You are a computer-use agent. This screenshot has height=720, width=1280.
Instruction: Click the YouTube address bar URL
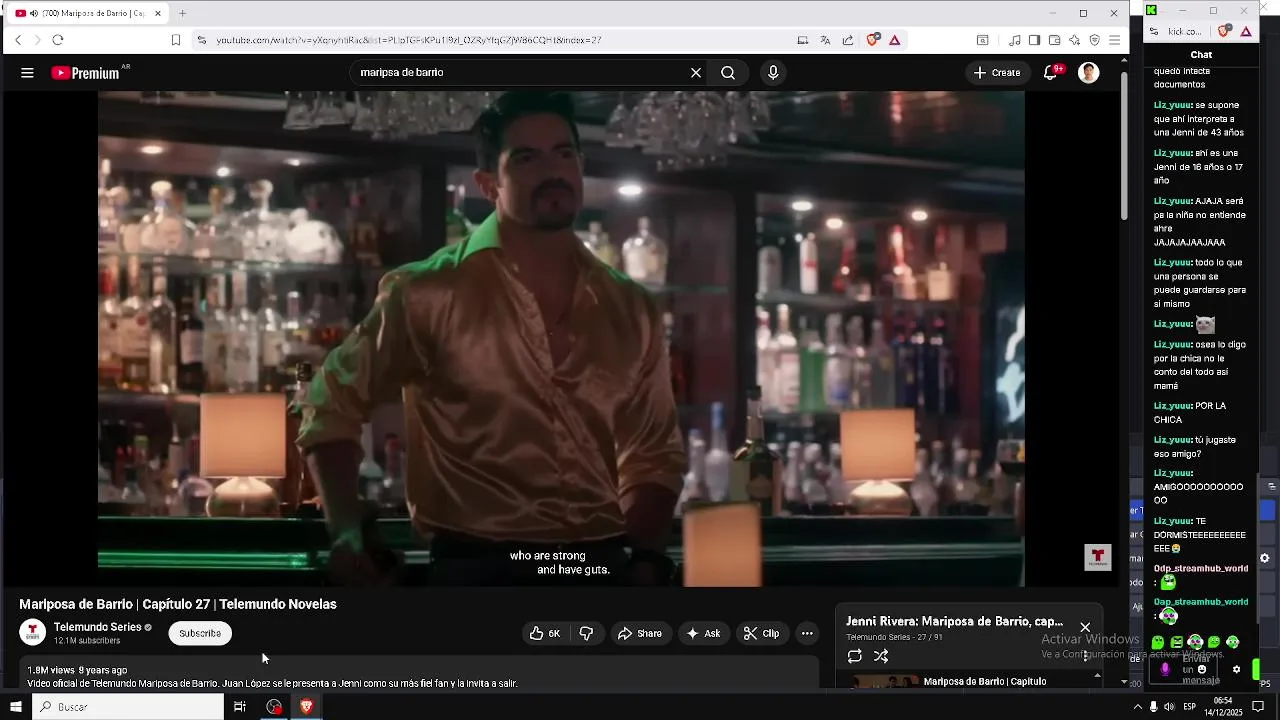(409, 40)
